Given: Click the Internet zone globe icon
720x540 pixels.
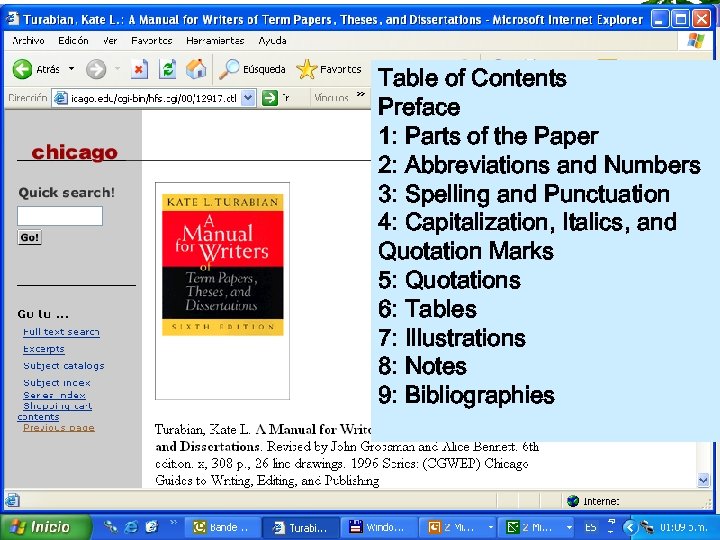Looking at the screenshot, I should pos(573,501).
